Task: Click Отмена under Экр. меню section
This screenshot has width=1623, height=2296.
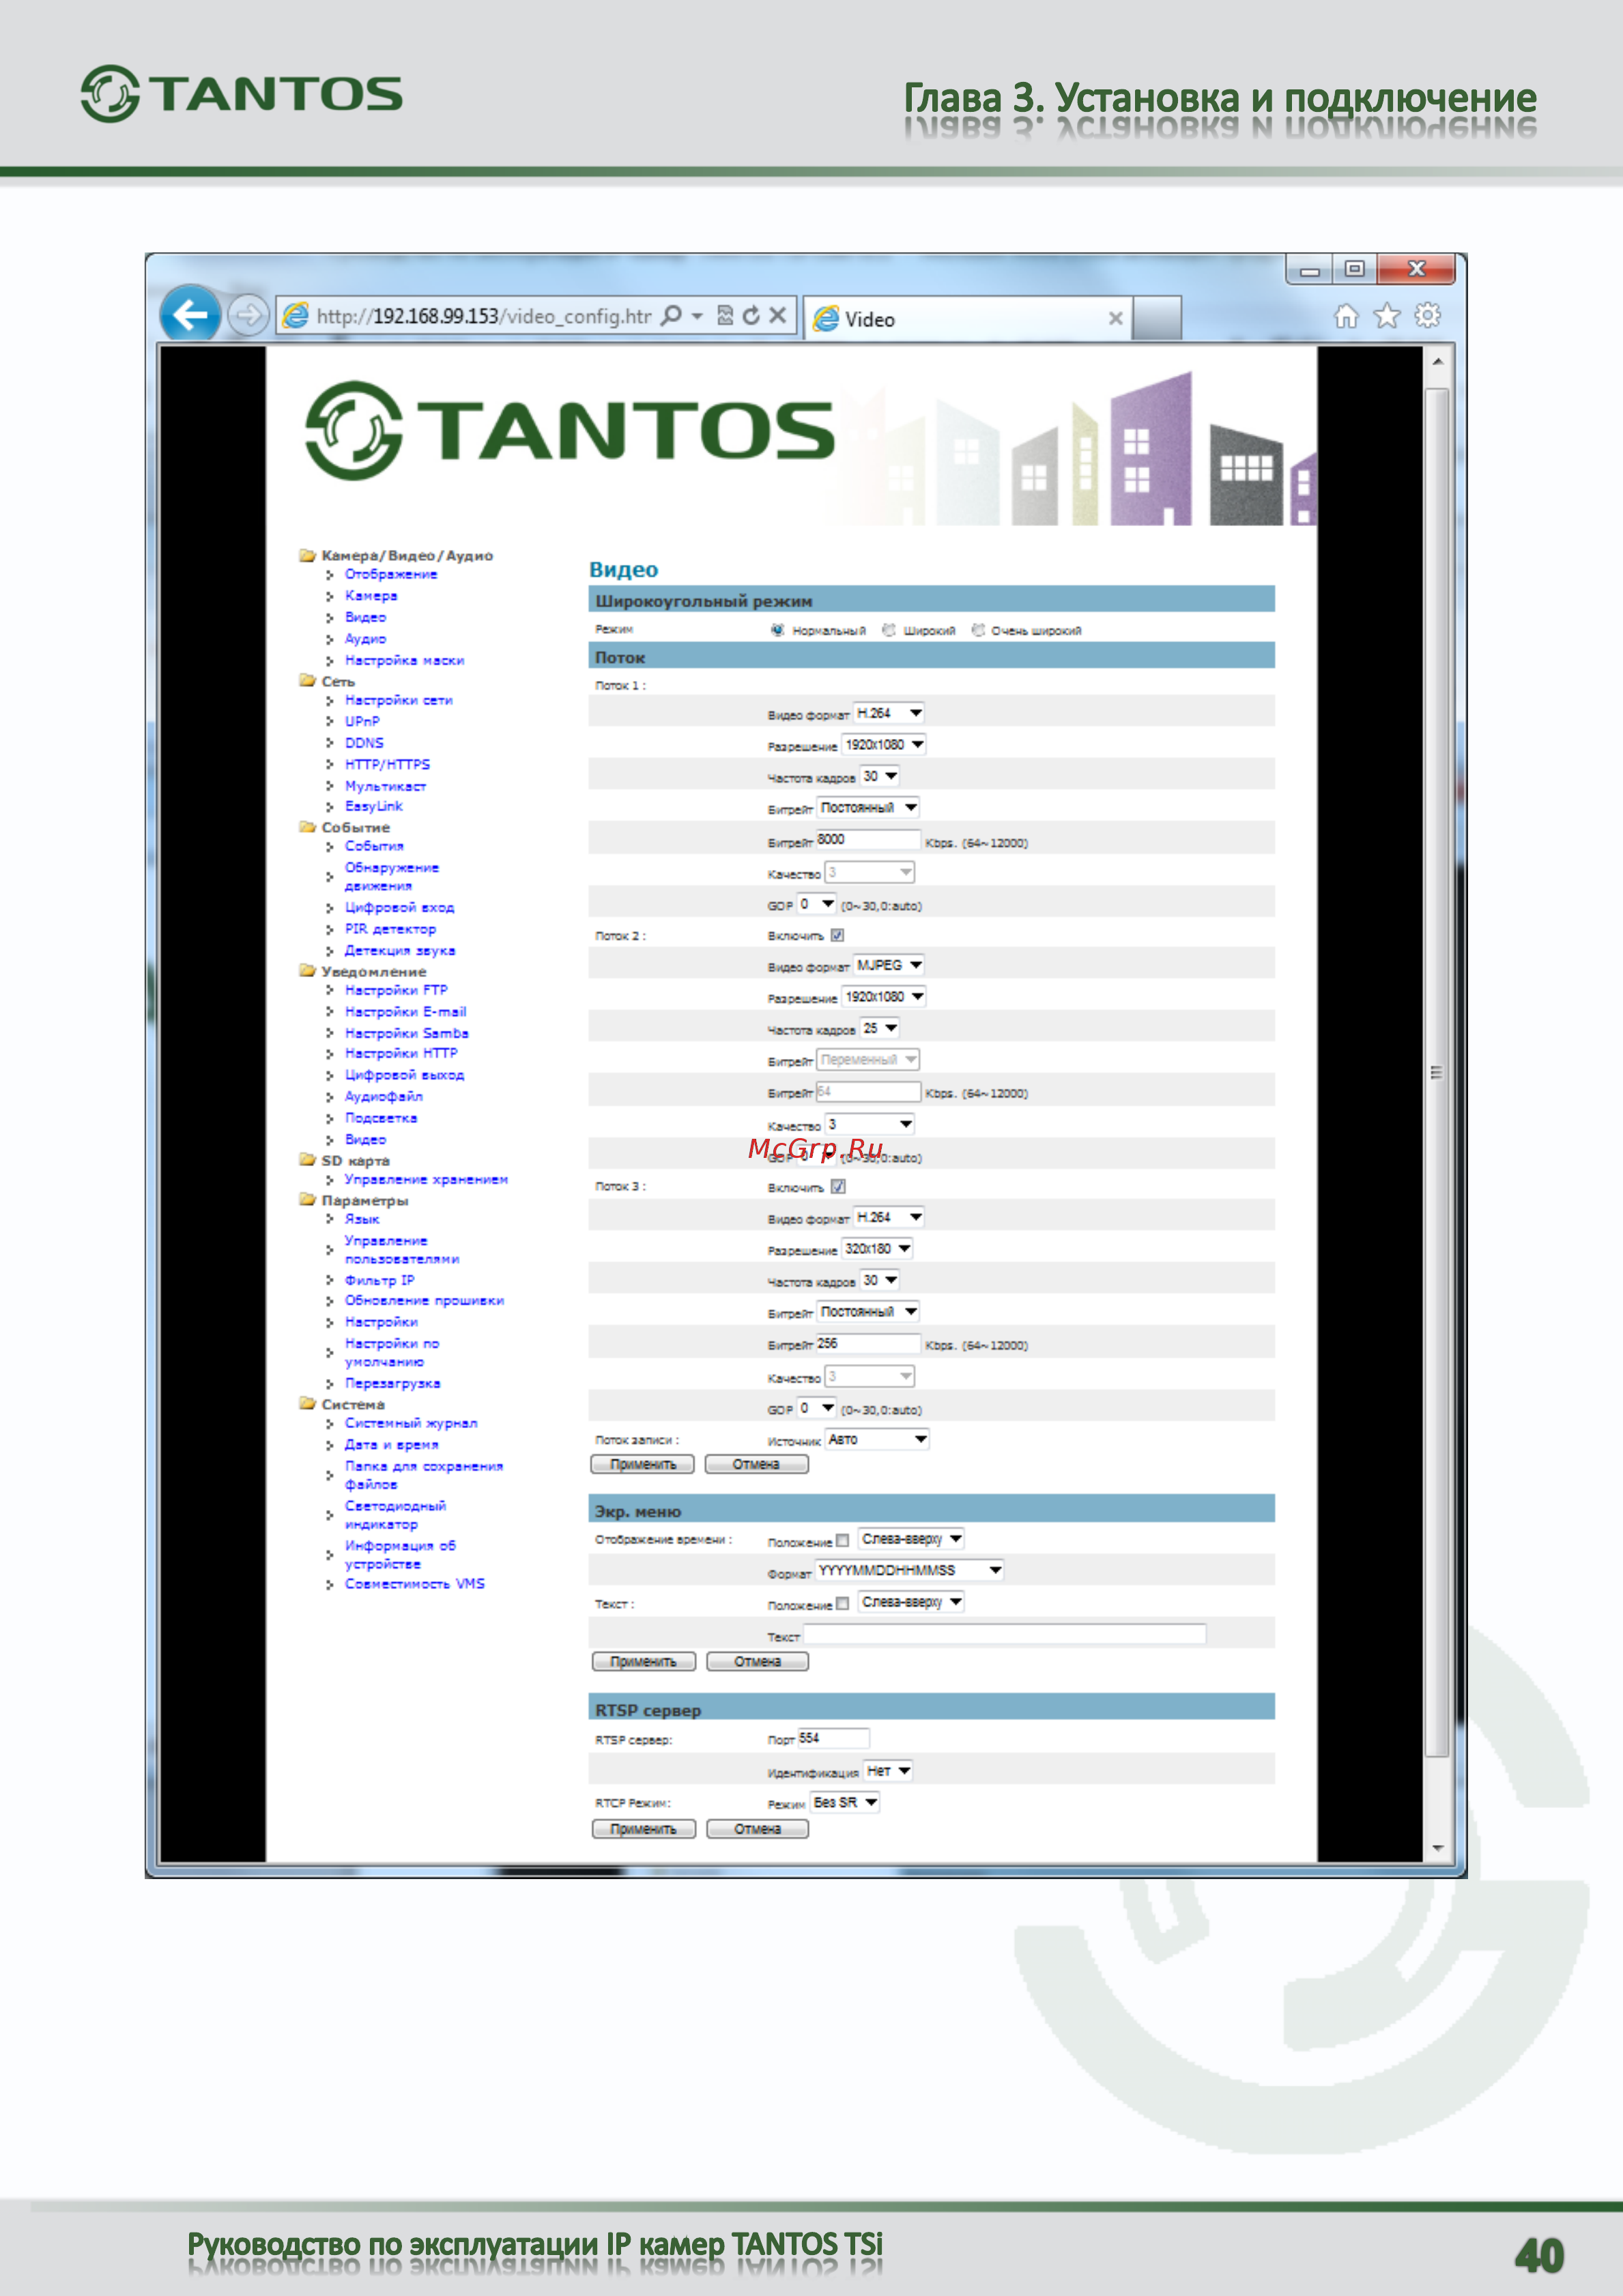Action: (x=757, y=1661)
